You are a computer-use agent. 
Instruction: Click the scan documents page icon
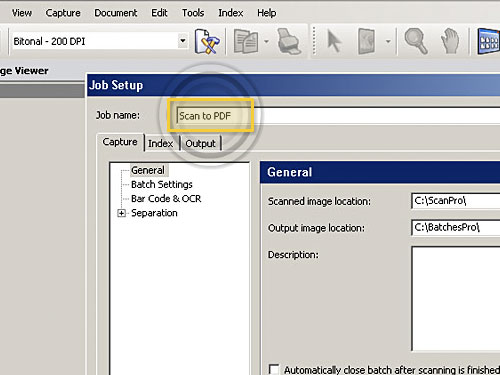tap(246, 42)
